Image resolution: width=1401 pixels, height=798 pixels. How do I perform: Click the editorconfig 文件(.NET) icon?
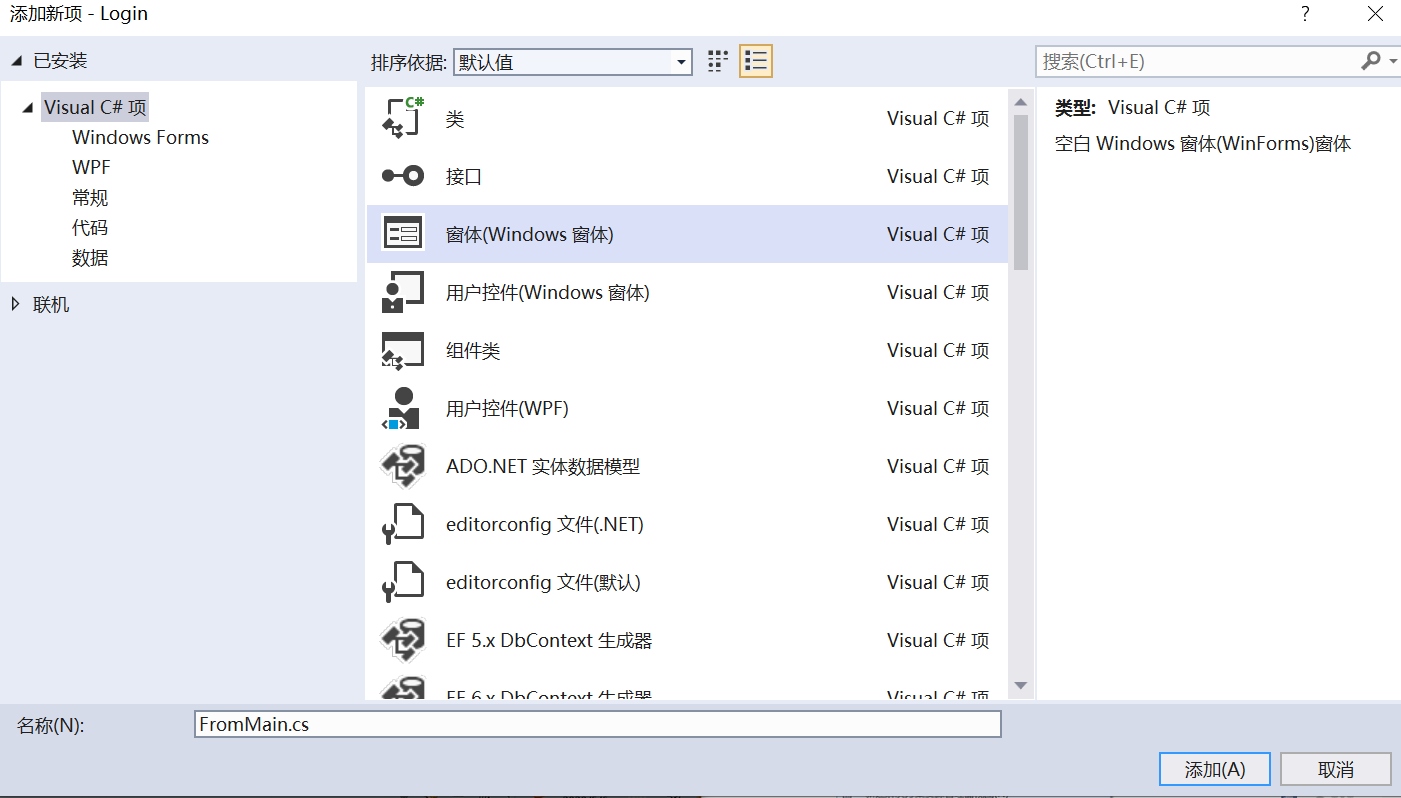(x=404, y=524)
